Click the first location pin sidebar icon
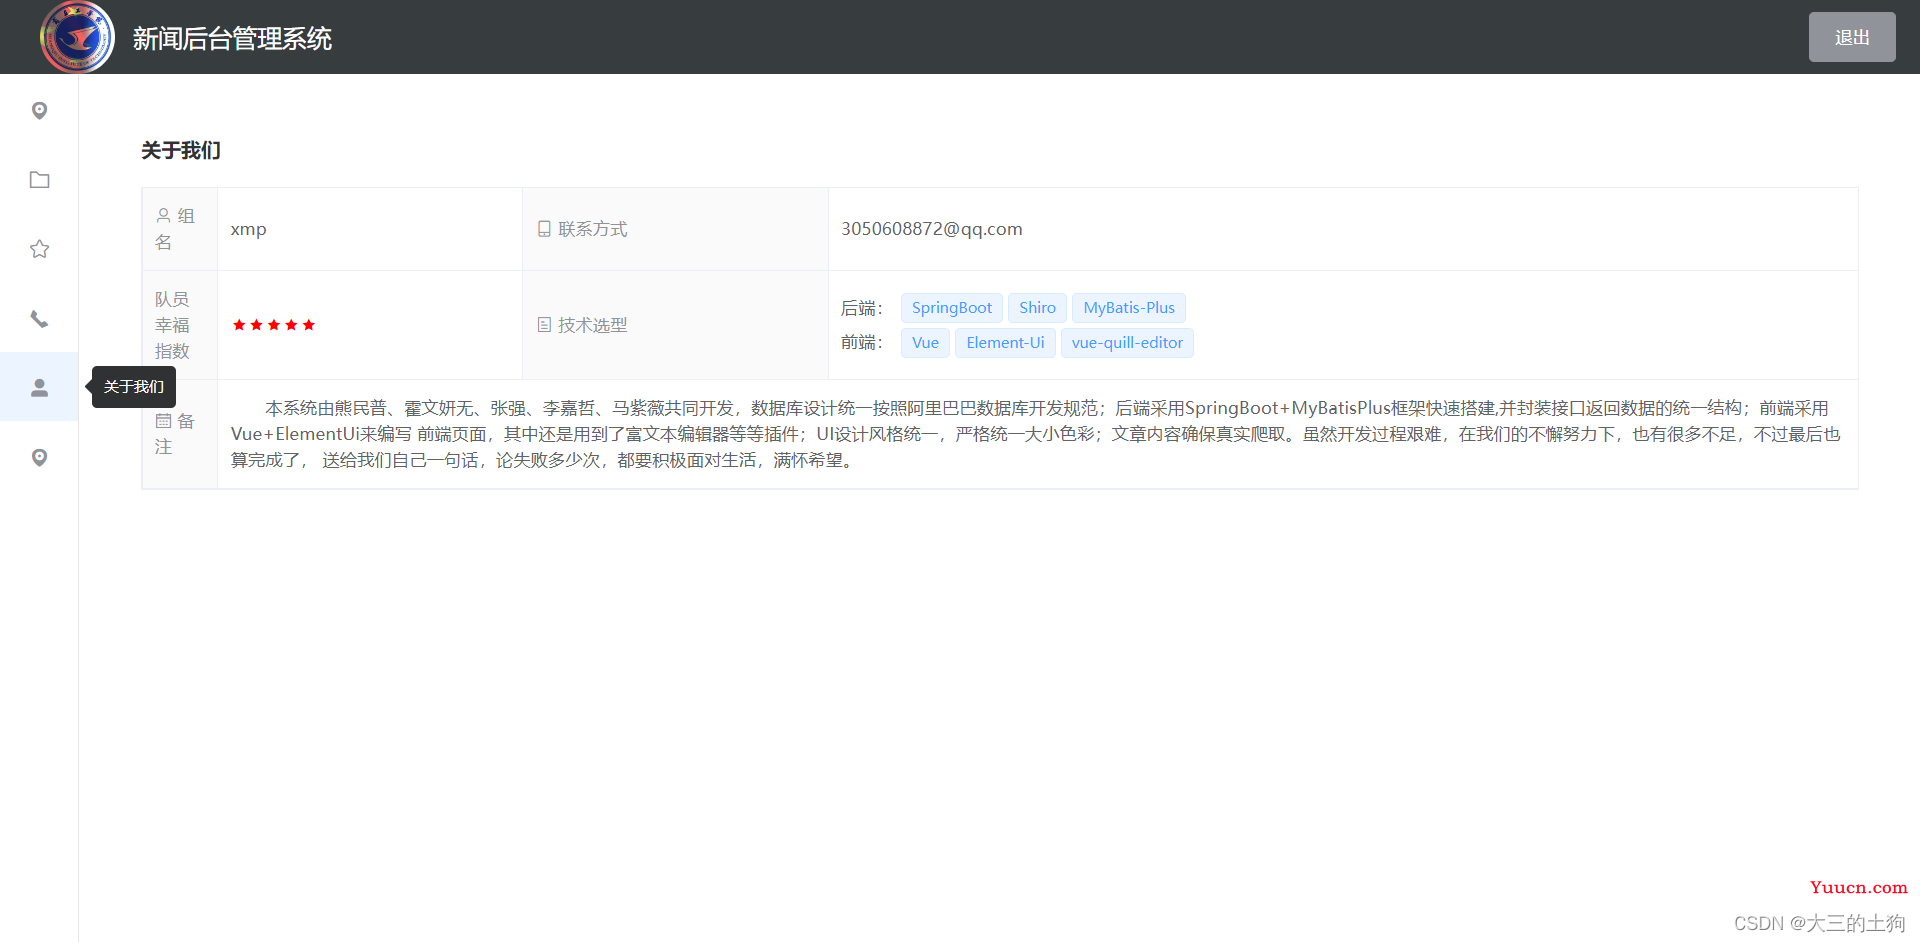The image size is (1920, 942). [x=39, y=110]
